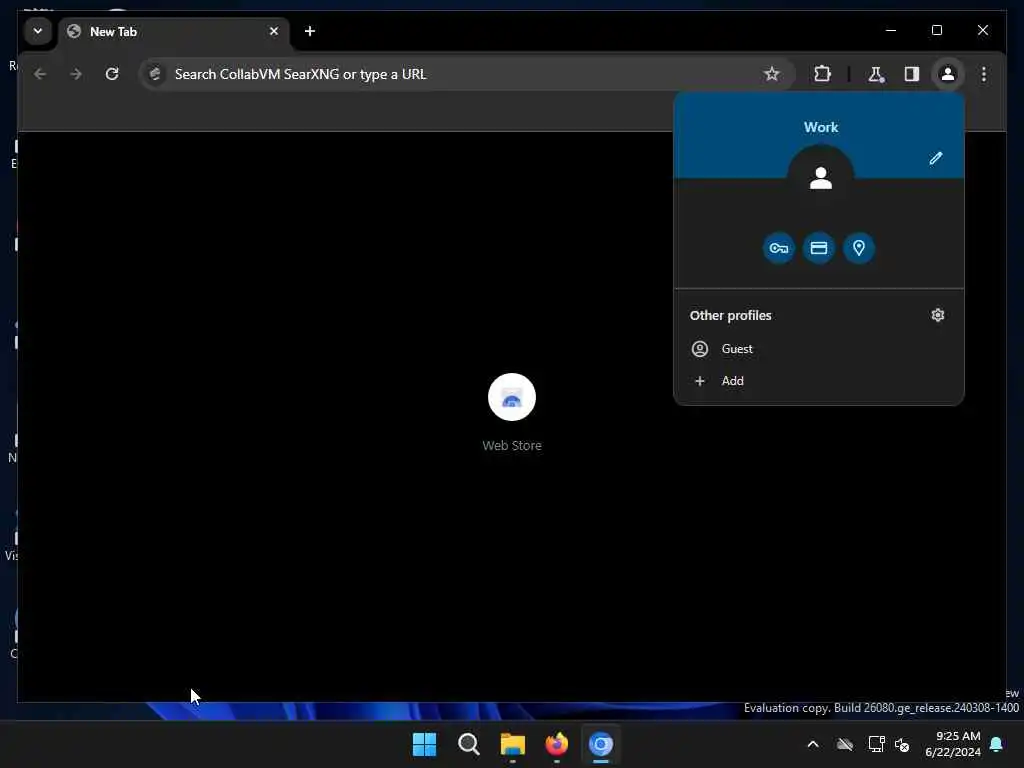Viewport: 1024px width, 768px height.
Task: Open the Guest profile
Action: click(x=819, y=349)
